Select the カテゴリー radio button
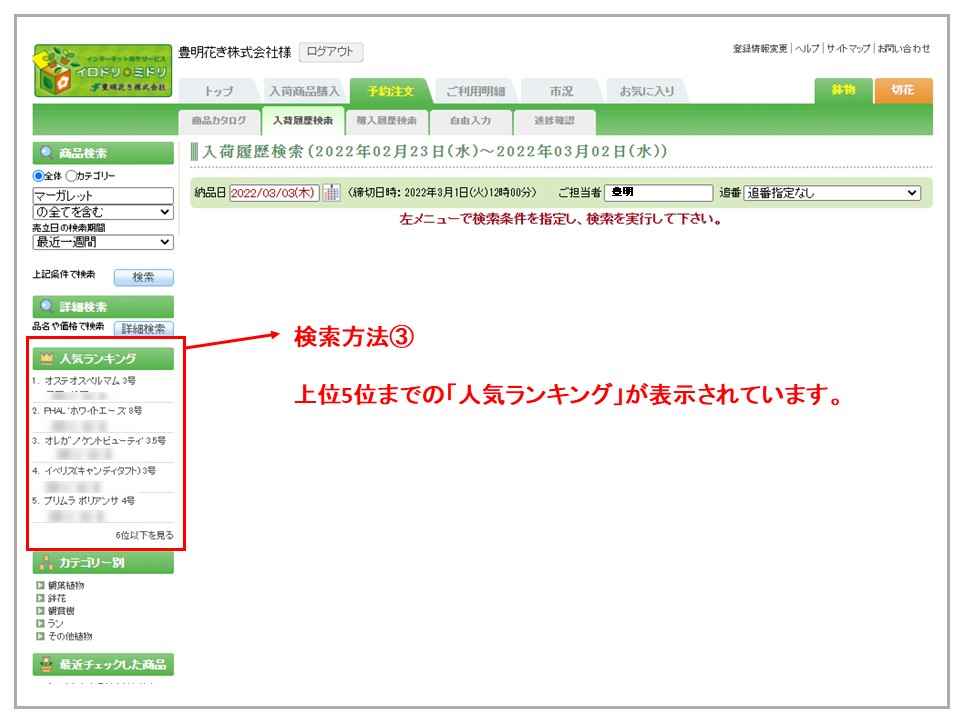 71,176
